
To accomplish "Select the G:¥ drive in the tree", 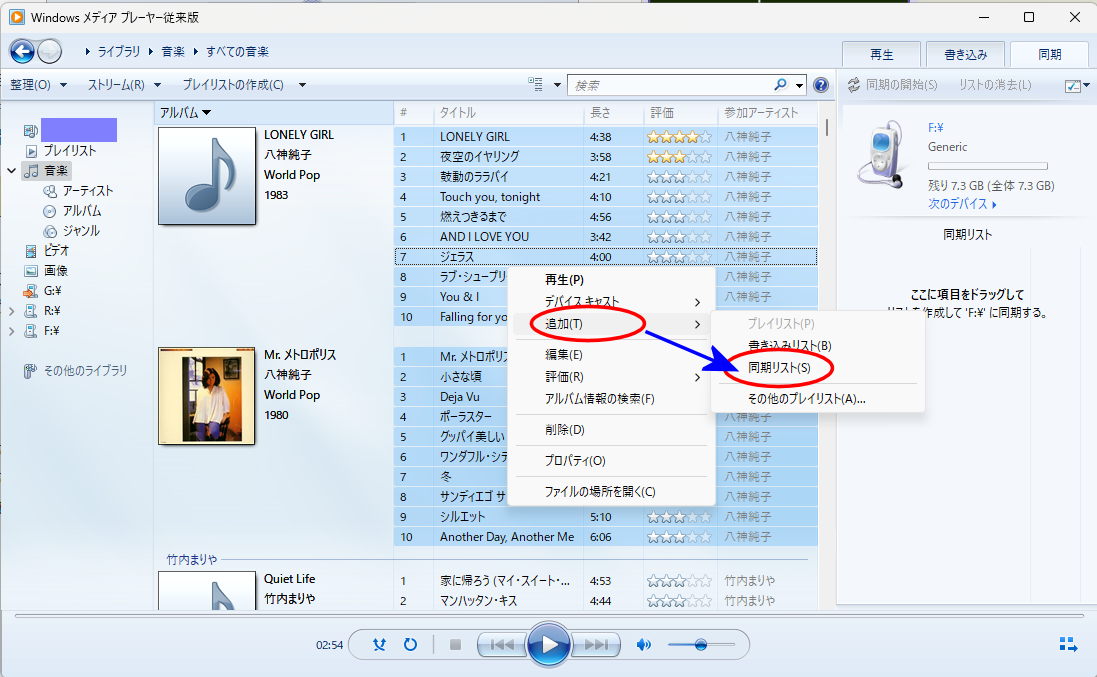I will pyautogui.click(x=52, y=290).
